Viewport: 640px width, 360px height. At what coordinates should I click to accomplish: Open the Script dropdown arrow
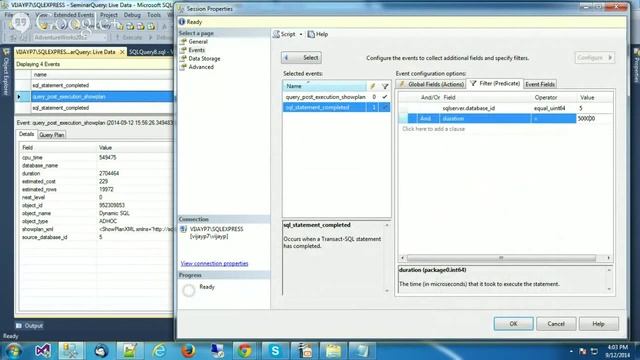[301, 34]
